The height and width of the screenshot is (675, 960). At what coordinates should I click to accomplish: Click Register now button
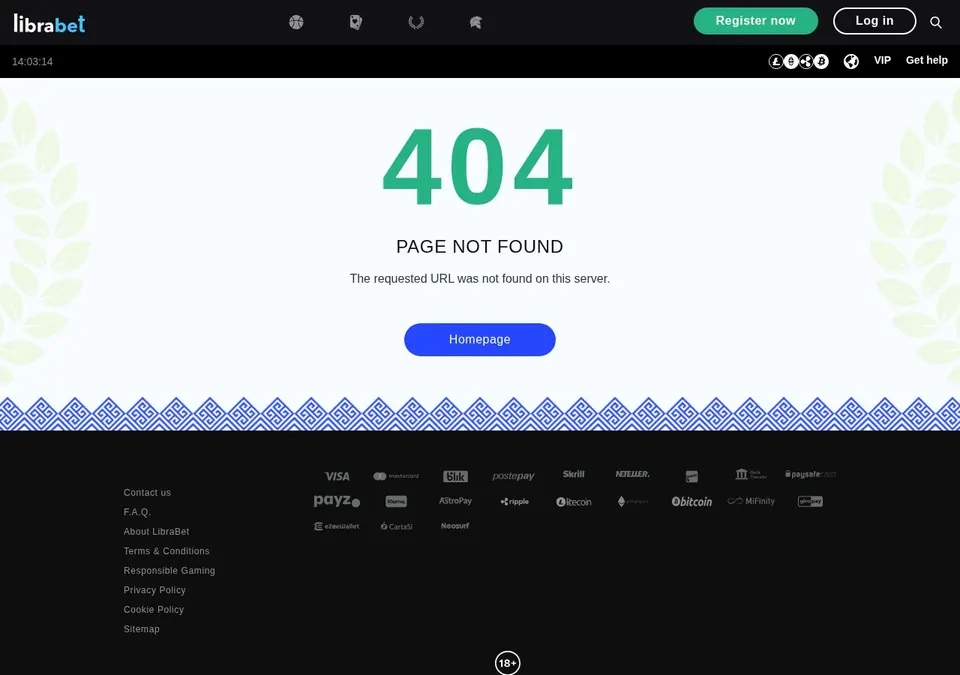pos(756,21)
